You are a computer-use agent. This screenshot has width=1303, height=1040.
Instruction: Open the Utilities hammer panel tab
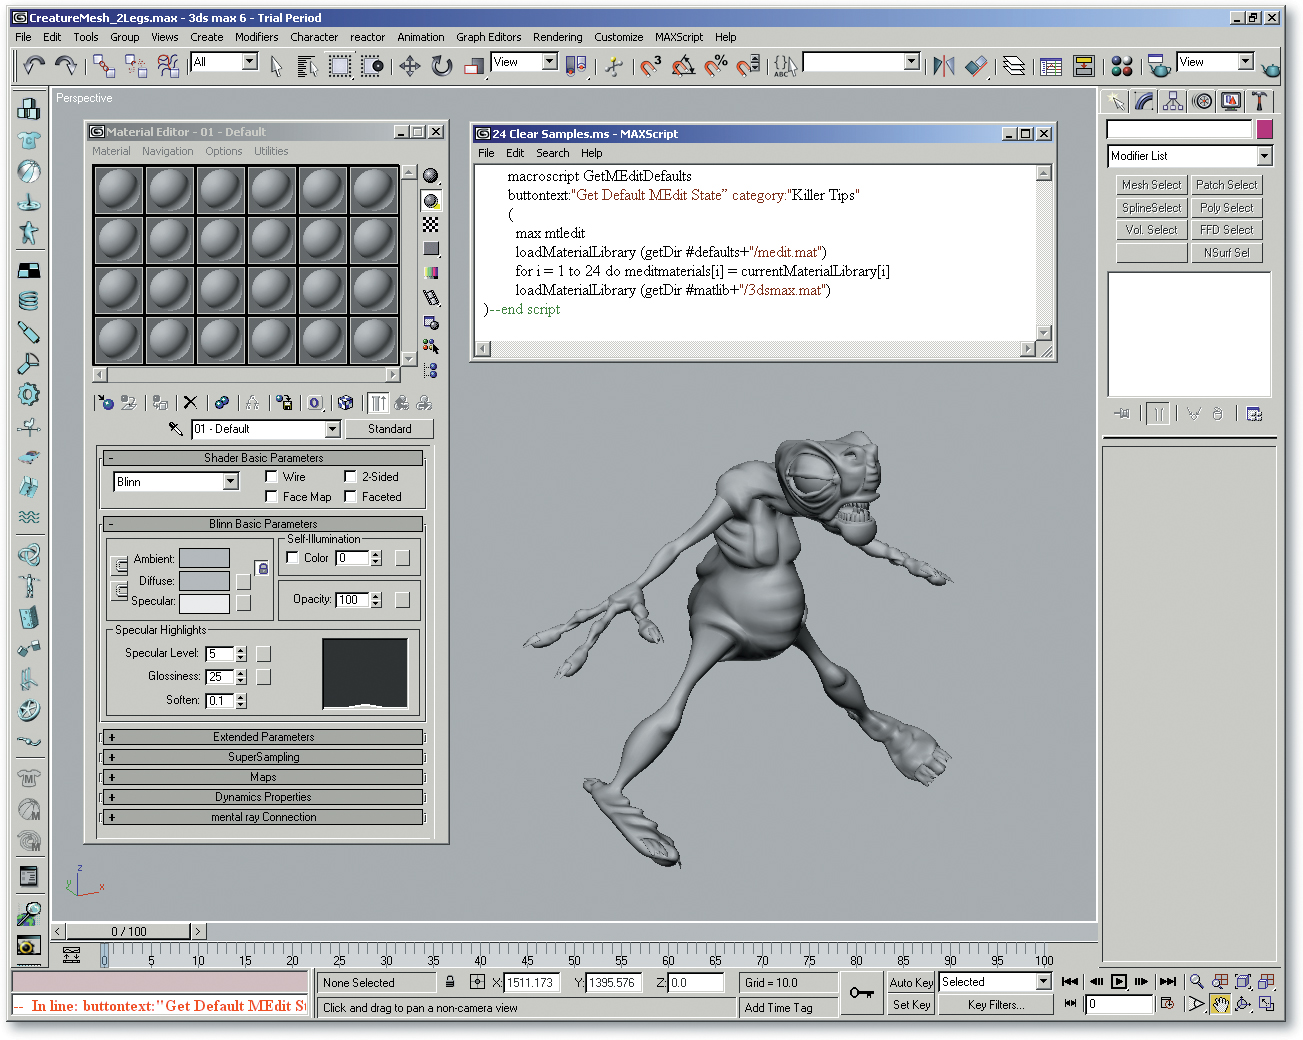pyautogui.click(x=1259, y=101)
